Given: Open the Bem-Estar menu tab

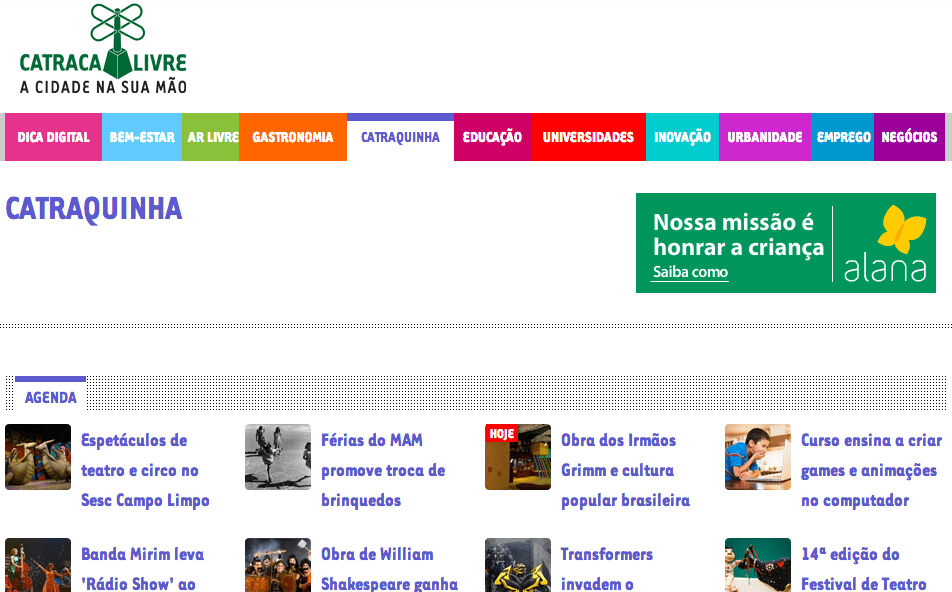Looking at the screenshot, I should coord(142,137).
